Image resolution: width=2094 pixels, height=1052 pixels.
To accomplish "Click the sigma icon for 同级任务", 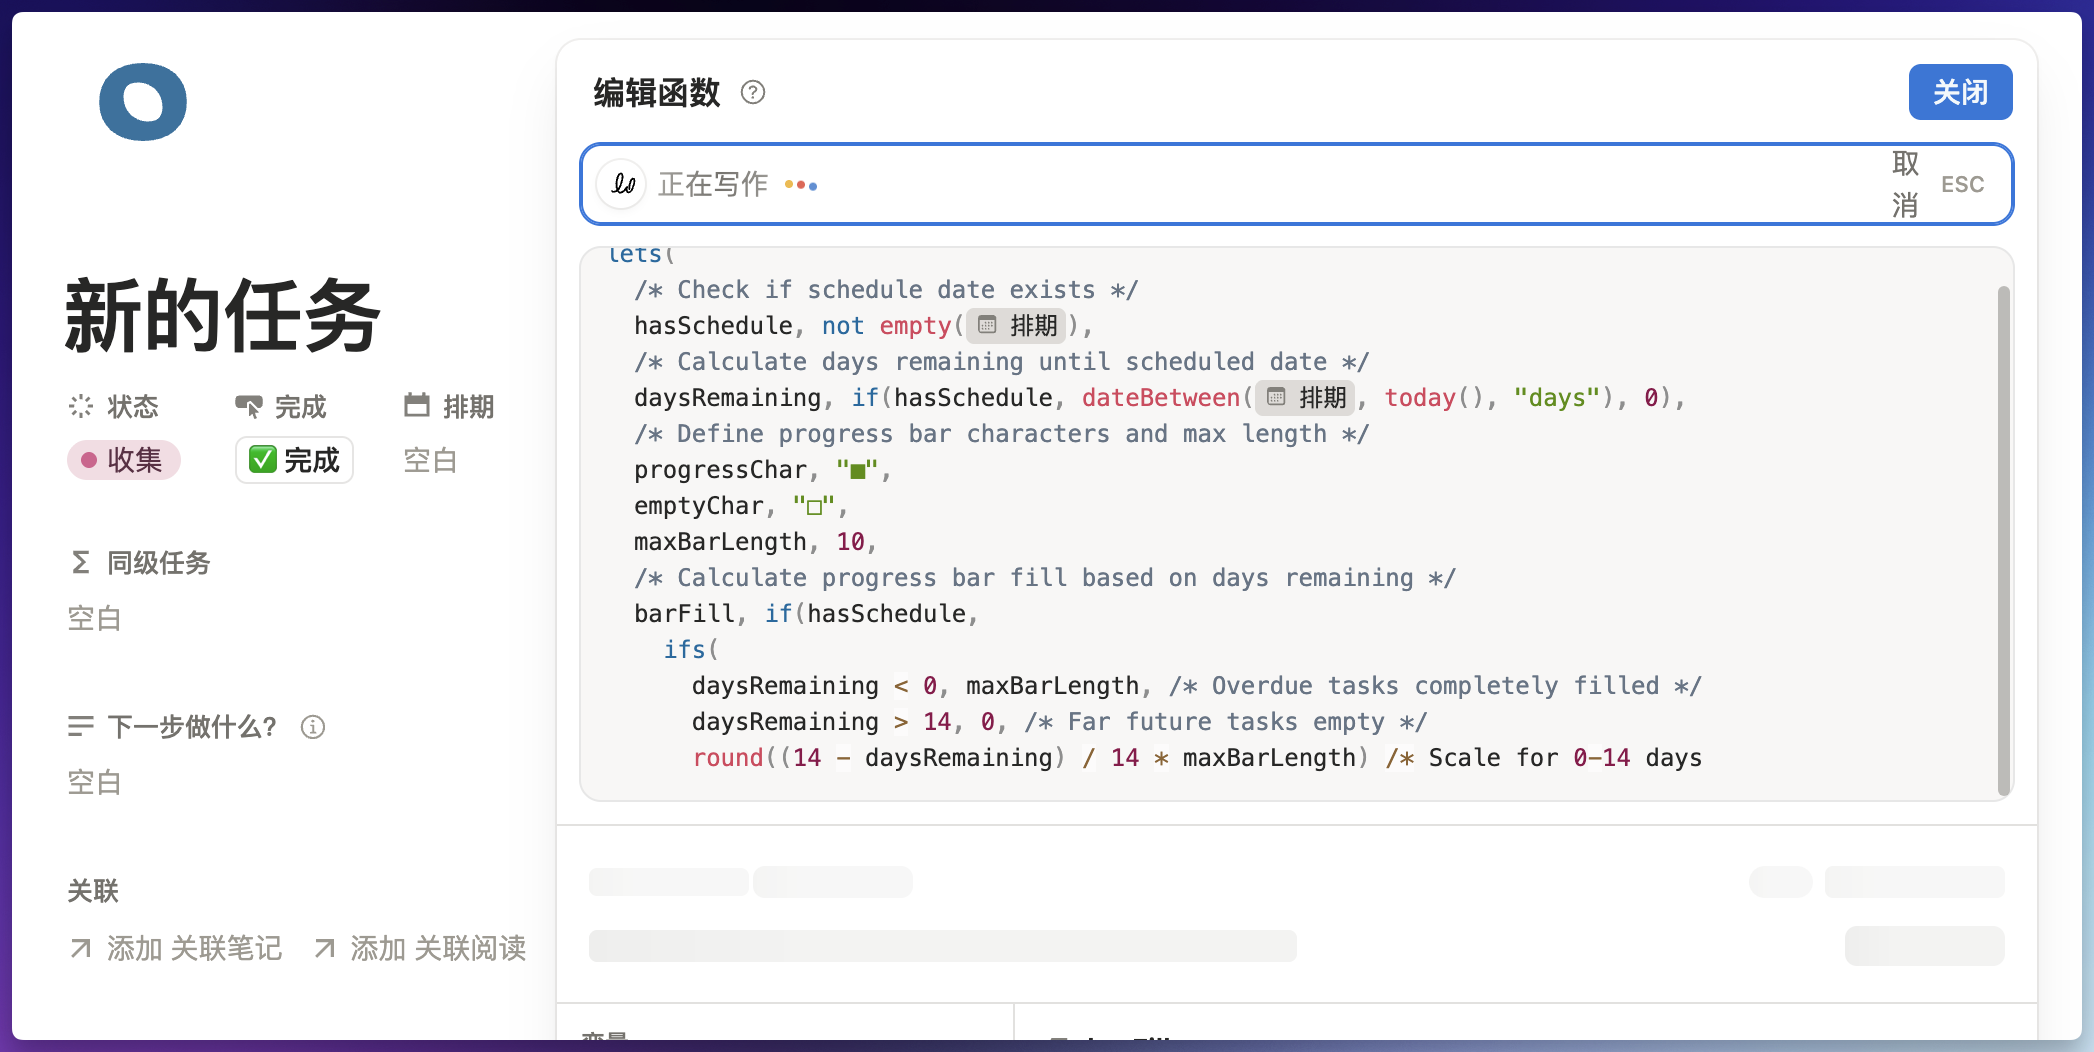I will 81,562.
